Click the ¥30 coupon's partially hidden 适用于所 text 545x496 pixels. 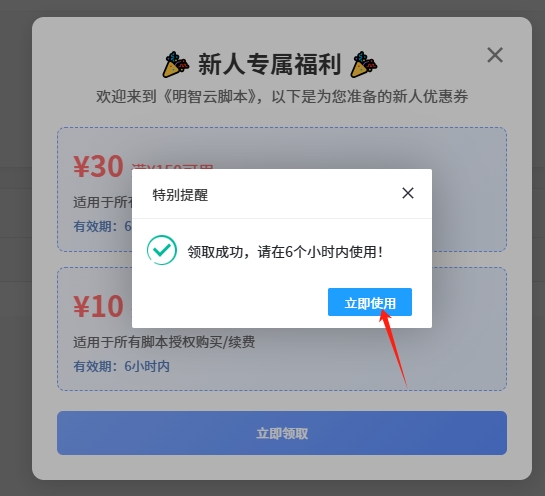[x=103, y=202]
